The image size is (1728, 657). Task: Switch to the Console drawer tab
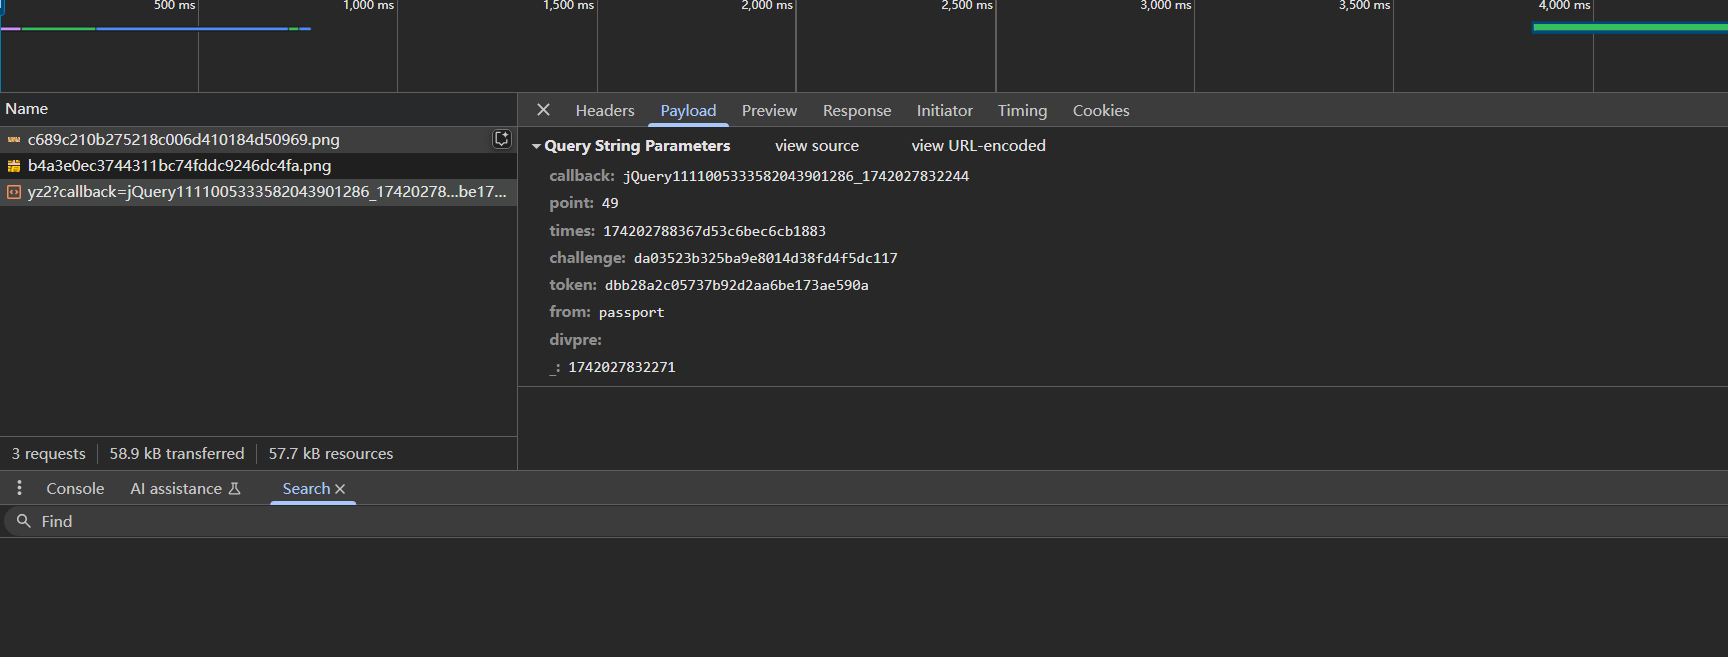click(x=75, y=489)
